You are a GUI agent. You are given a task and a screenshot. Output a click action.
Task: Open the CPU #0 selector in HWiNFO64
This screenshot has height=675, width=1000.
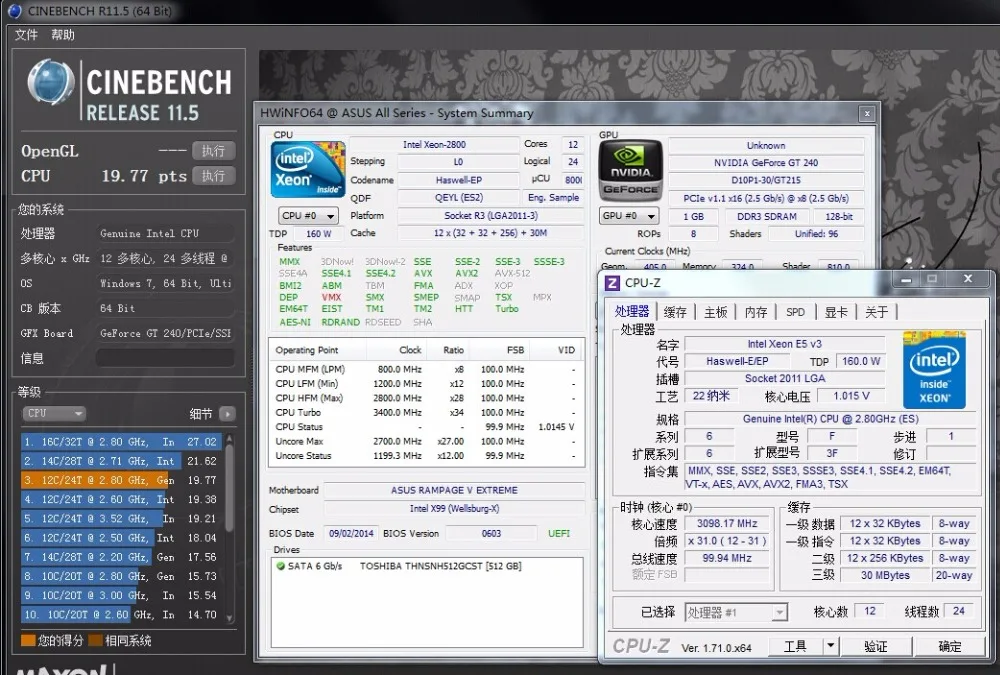point(309,216)
